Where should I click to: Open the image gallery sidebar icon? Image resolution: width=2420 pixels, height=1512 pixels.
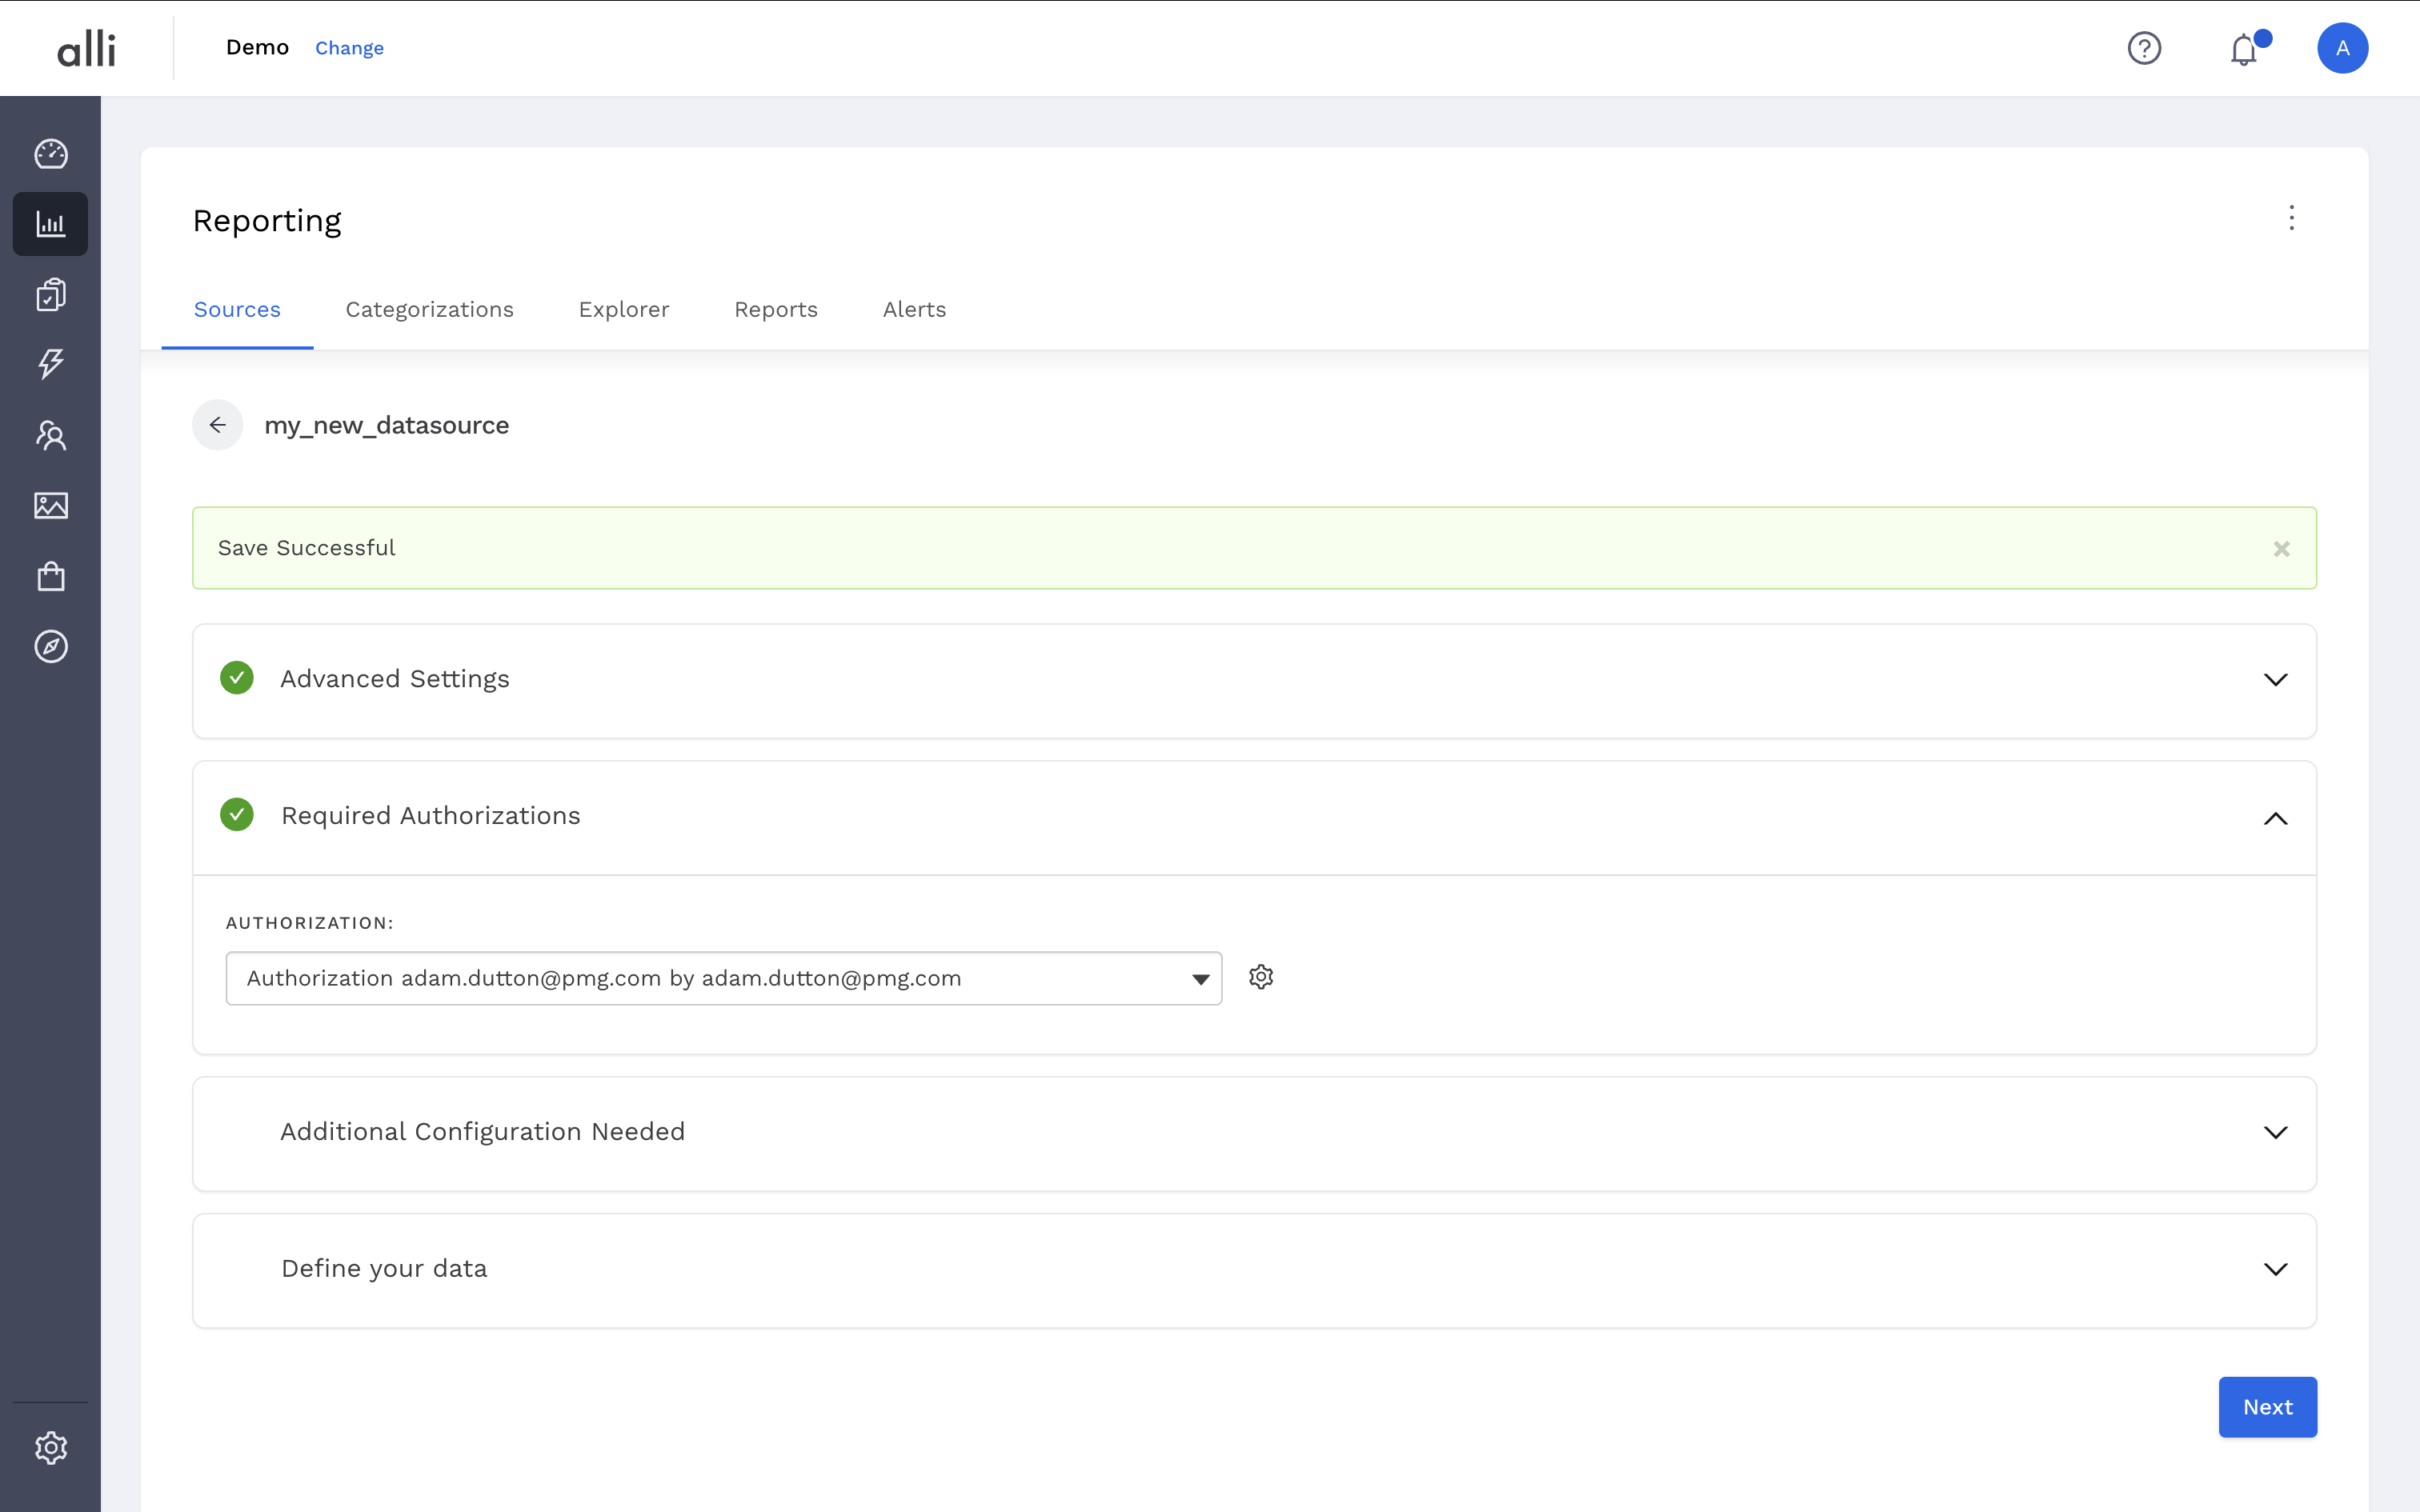[50, 506]
